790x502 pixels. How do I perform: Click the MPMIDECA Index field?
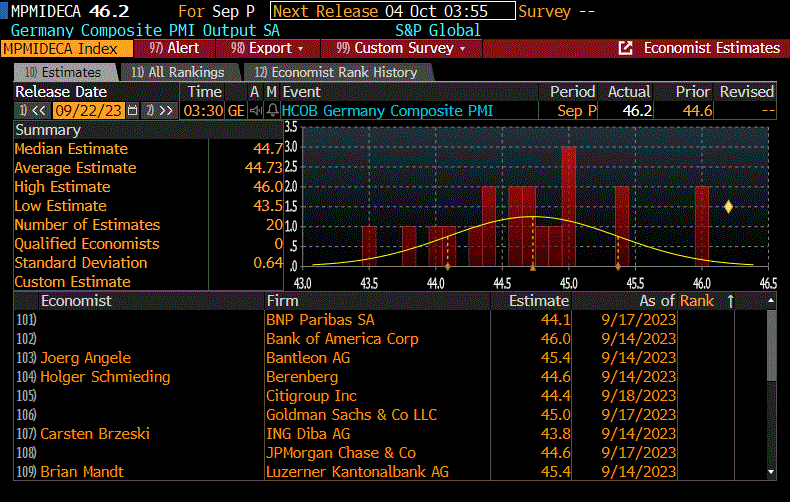[x=67, y=48]
